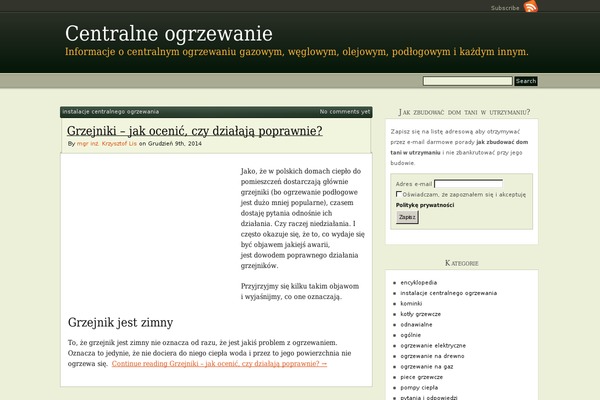This screenshot has width=600, height=400.
Task: Open author mgr inż. Krzysztof Lis link
Action: 107,144
